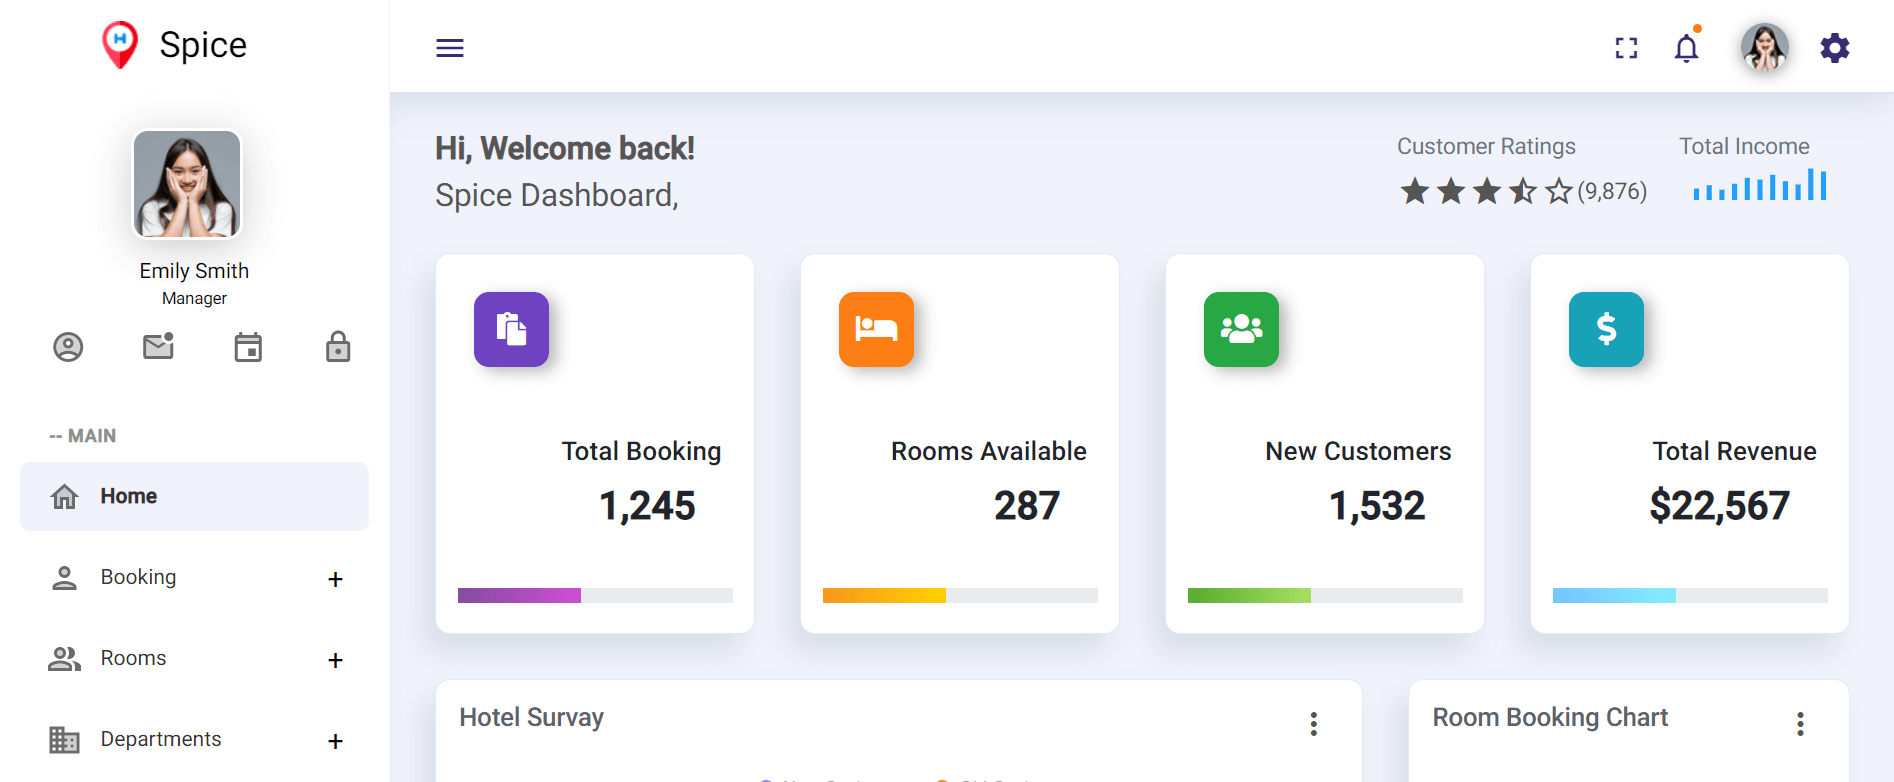Screen dimensions: 1894x782
Task: Click the teal Total Revenue dollar icon
Action: [x=1606, y=329]
